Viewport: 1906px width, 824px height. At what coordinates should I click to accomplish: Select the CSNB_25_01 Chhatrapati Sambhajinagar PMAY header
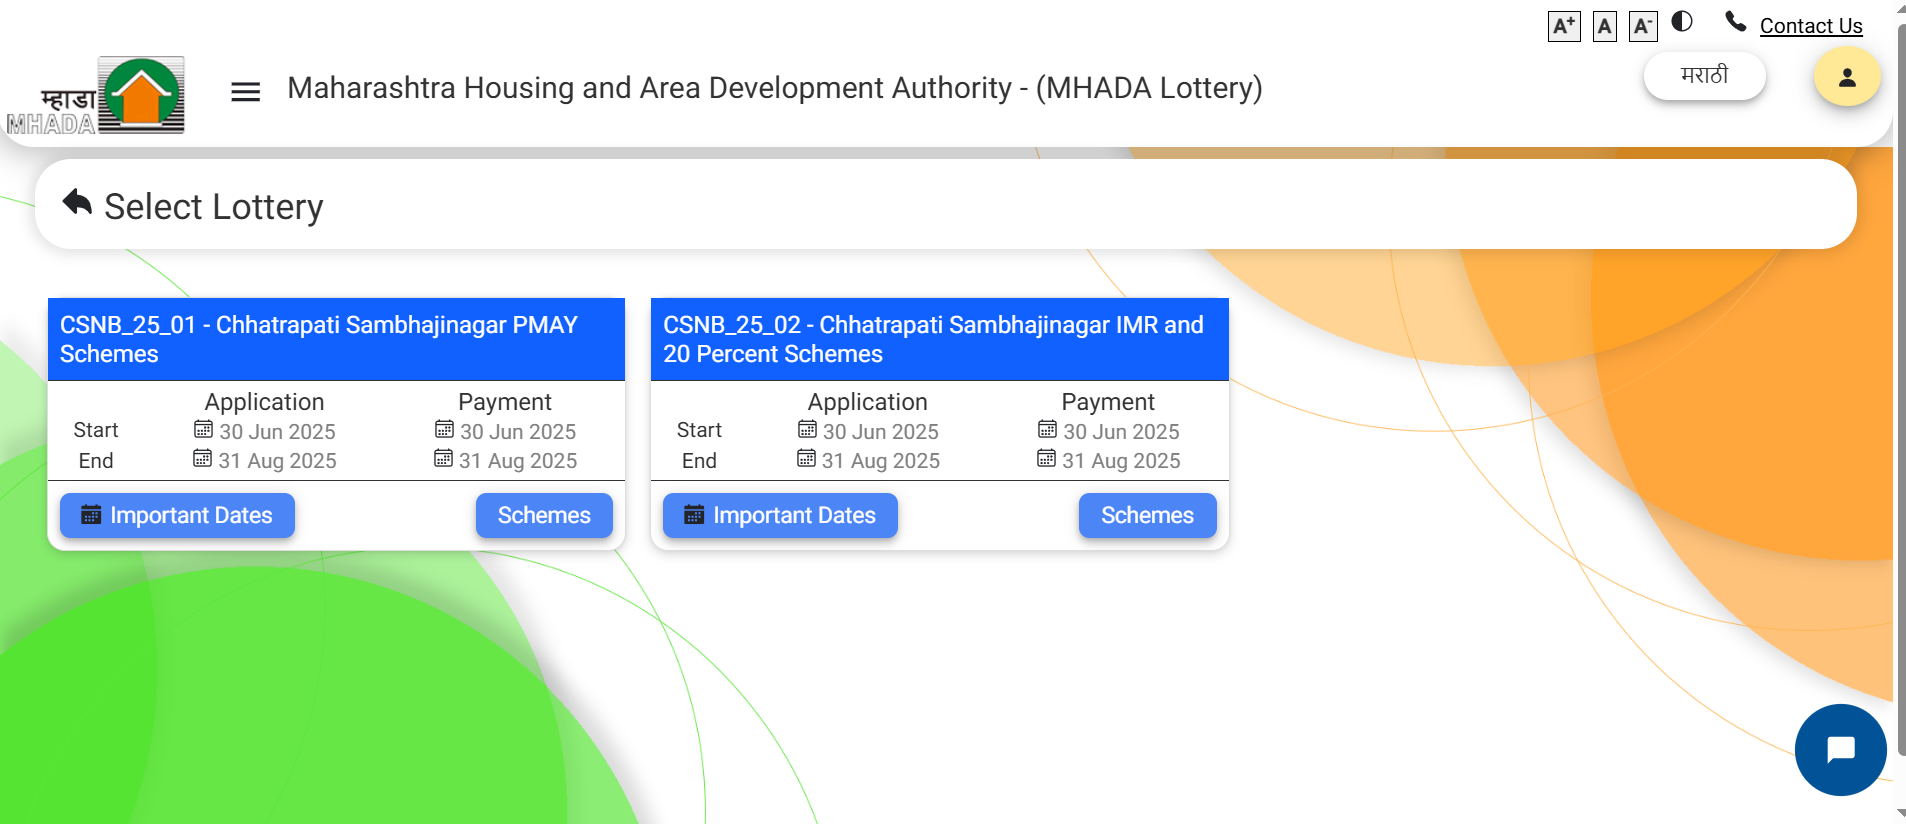(x=336, y=339)
